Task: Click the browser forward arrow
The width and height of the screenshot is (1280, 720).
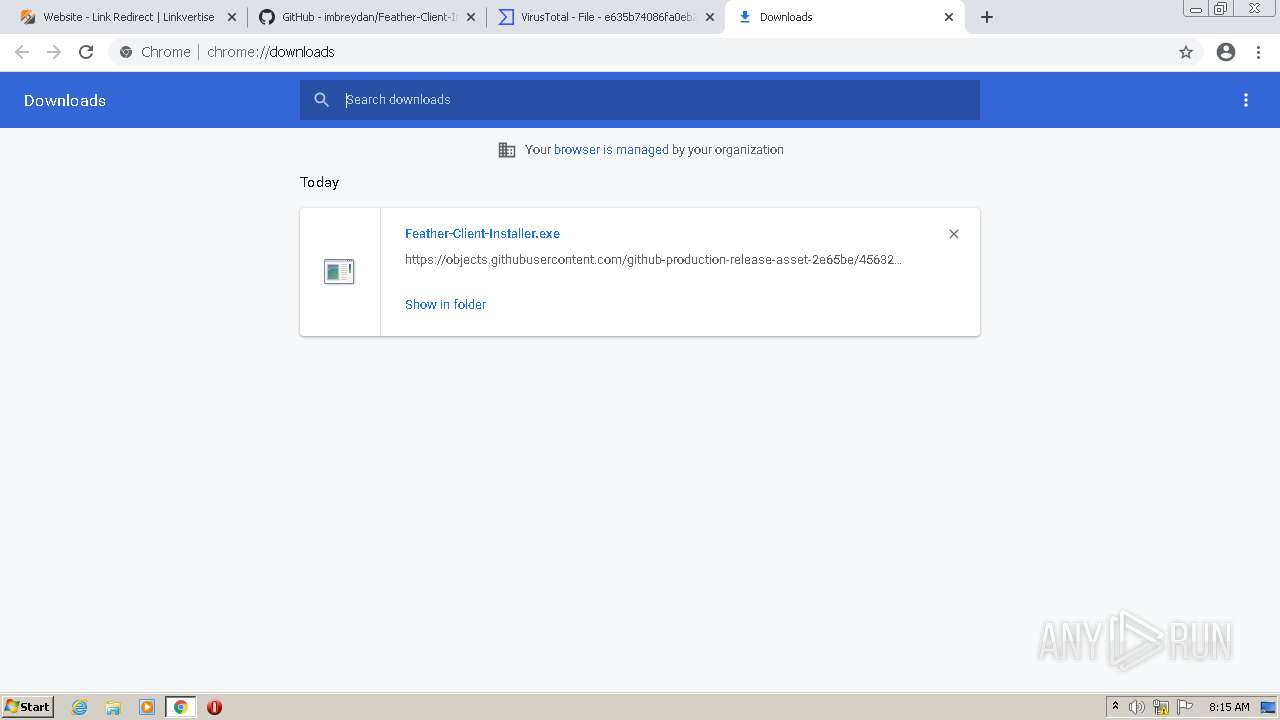Action: [54, 52]
